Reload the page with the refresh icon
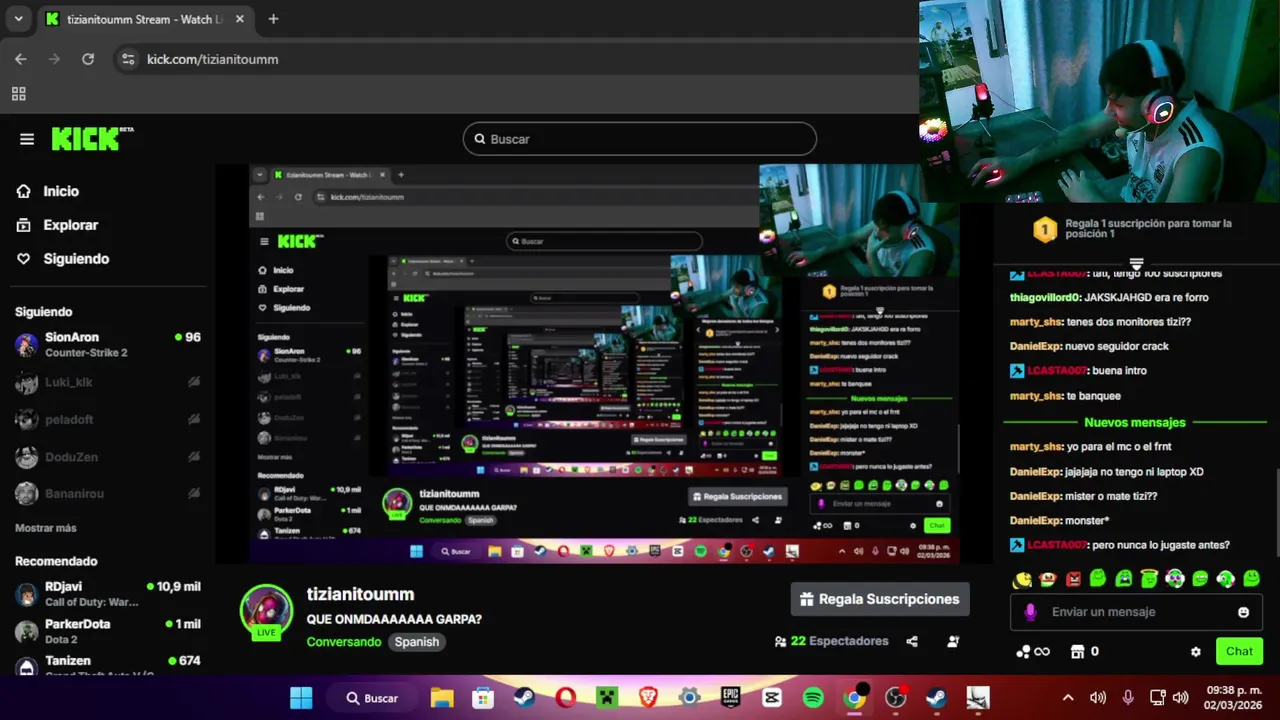The image size is (1280, 720). [x=88, y=59]
